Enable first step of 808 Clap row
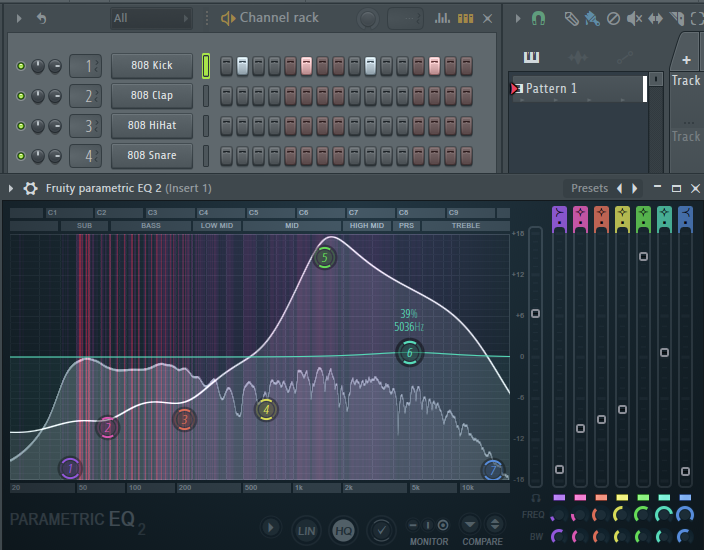Screen dimensions: 704x550 (226, 96)
